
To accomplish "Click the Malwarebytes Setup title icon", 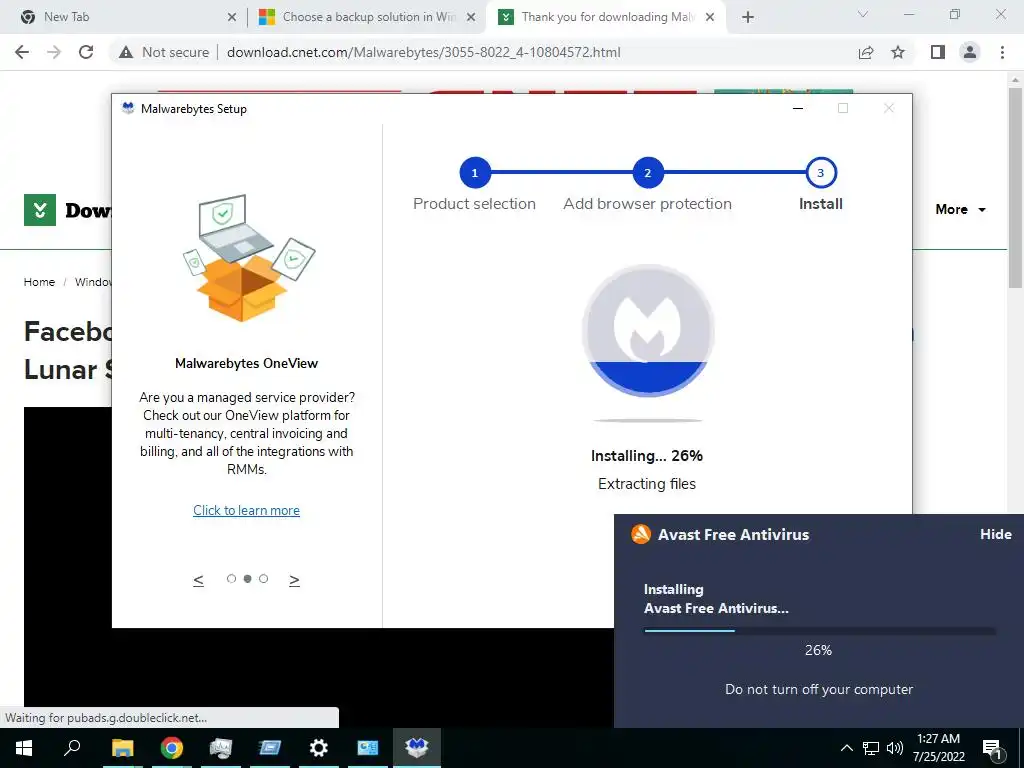I will [x=128, y=108].
